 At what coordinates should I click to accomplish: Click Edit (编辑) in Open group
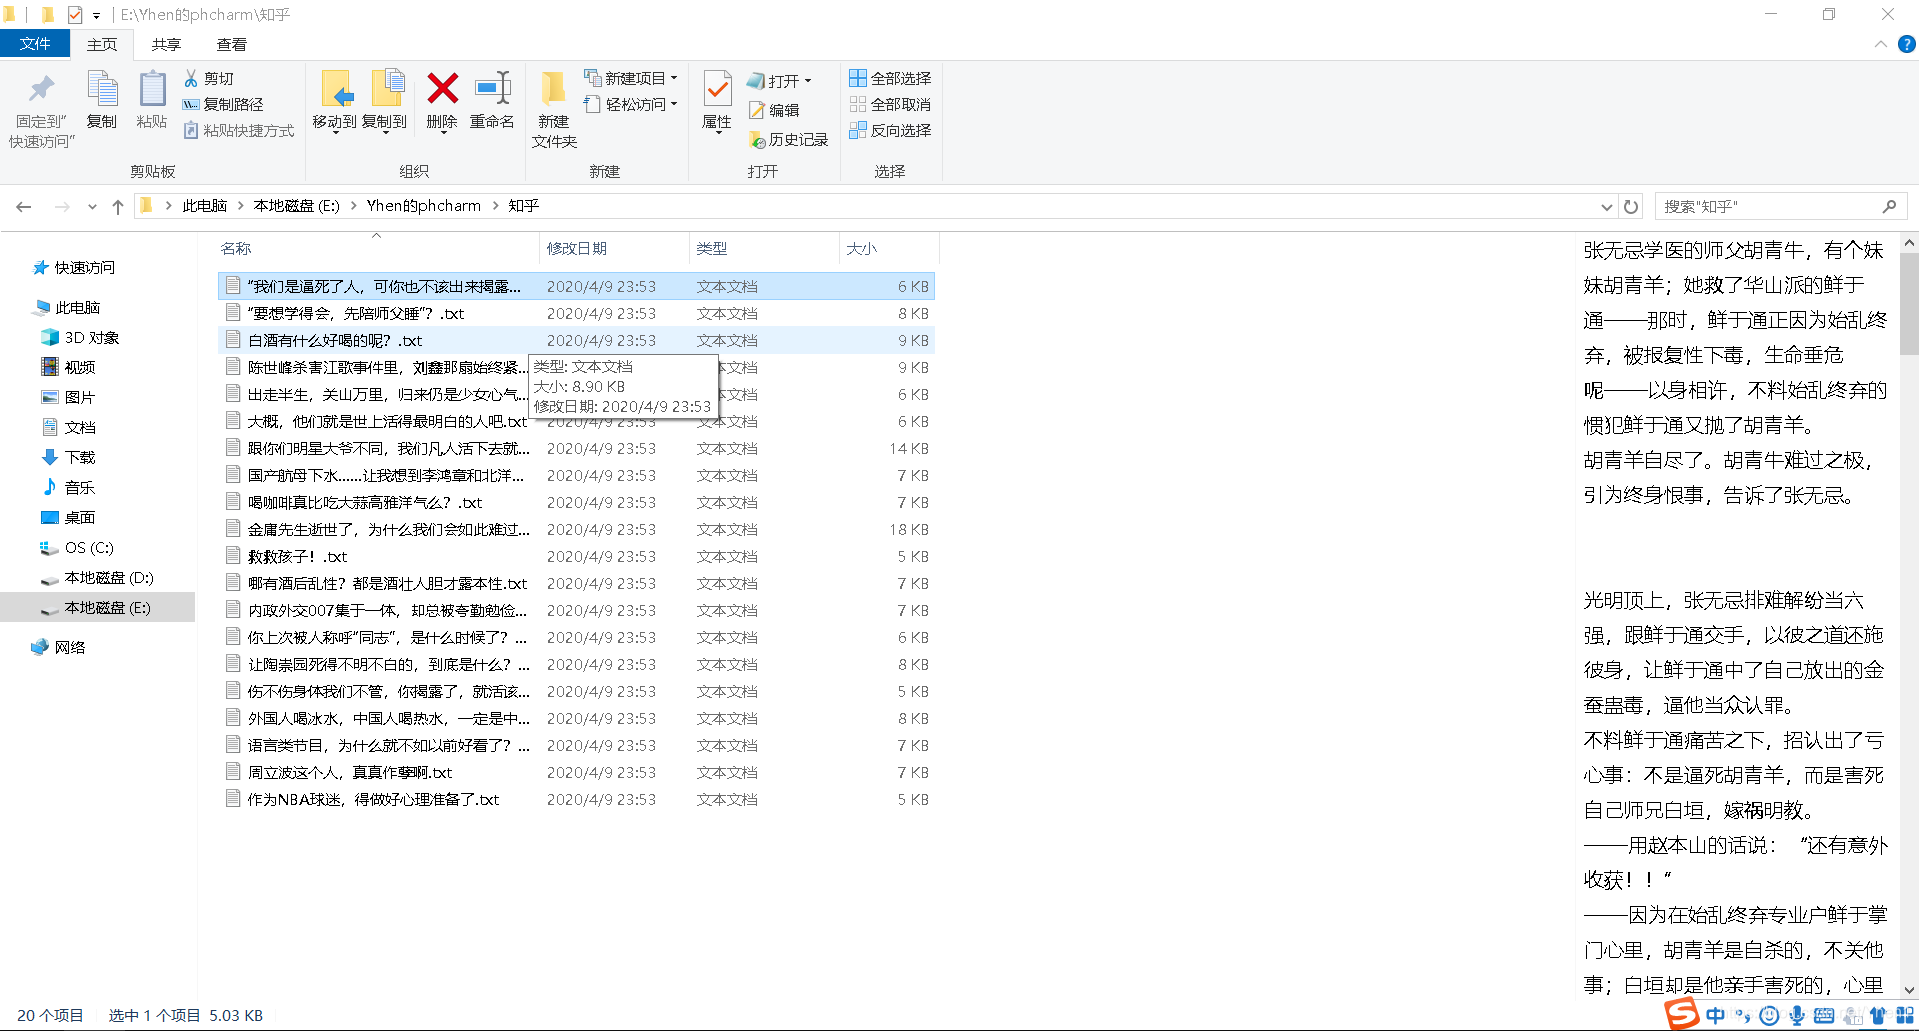(x=774, y=110)
